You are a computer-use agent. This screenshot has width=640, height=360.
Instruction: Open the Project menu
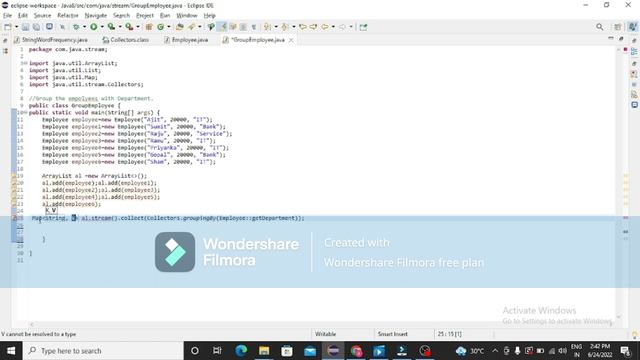tap(145, 16)
